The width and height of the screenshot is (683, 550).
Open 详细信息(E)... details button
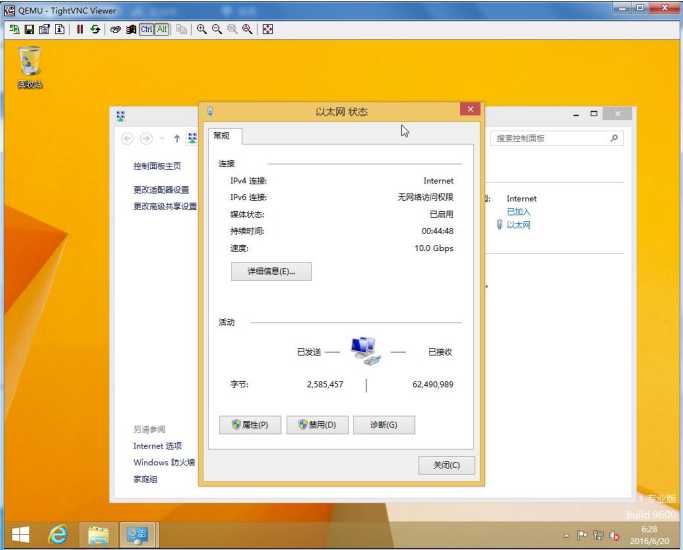tap(271, 271)
